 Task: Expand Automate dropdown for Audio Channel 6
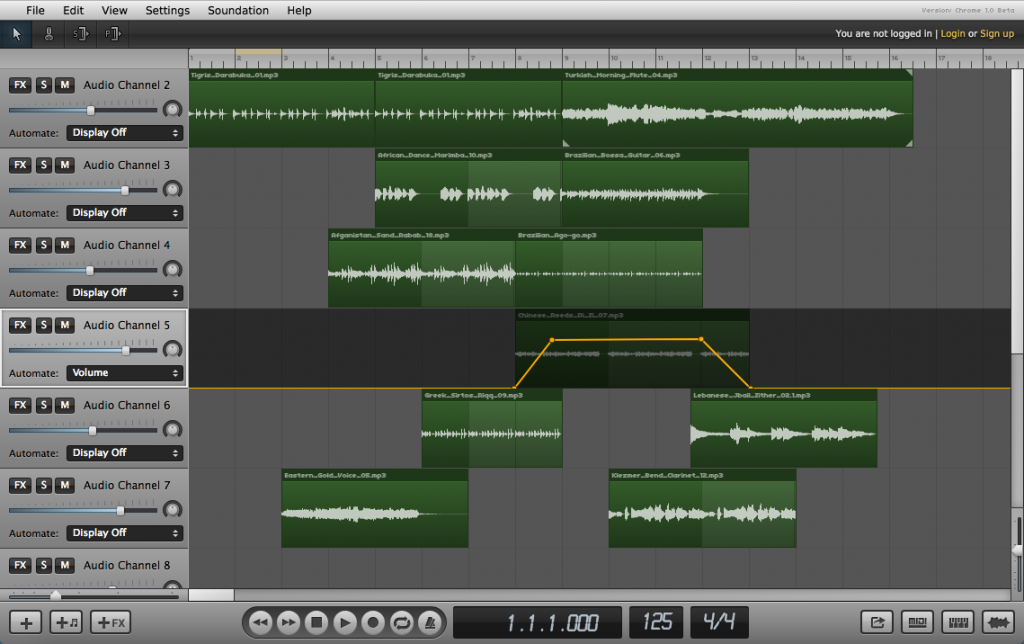click(x=125, y=453)
